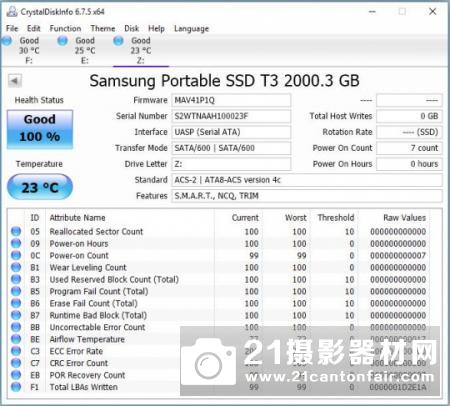Select the Runtime Bad Block (Total) text
The height and width of the screenshot is (406, 450).
[98, 315]
